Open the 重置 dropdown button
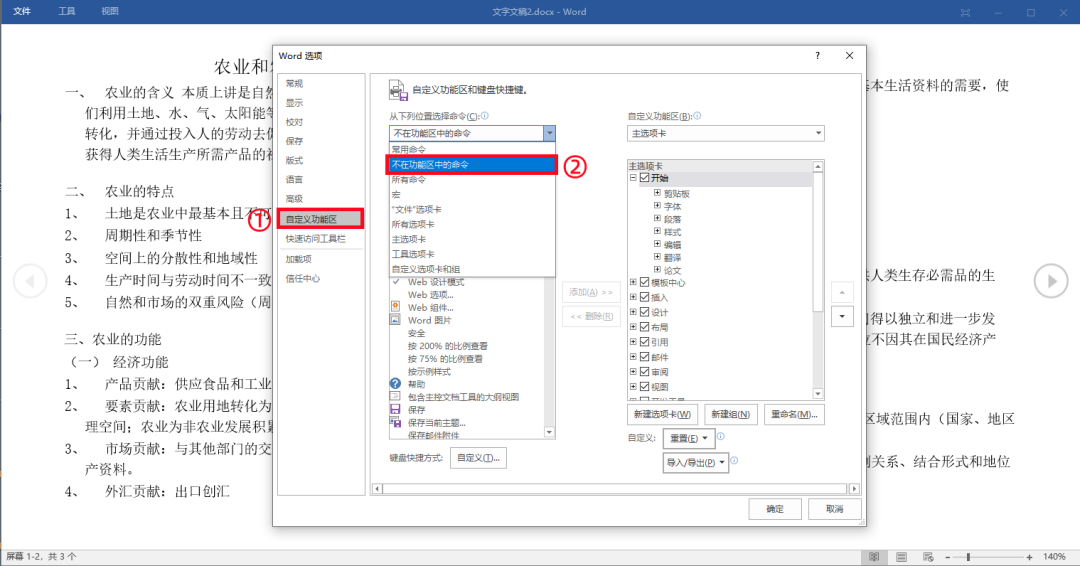The image size is (1080, 566). (x=689, y=438)
